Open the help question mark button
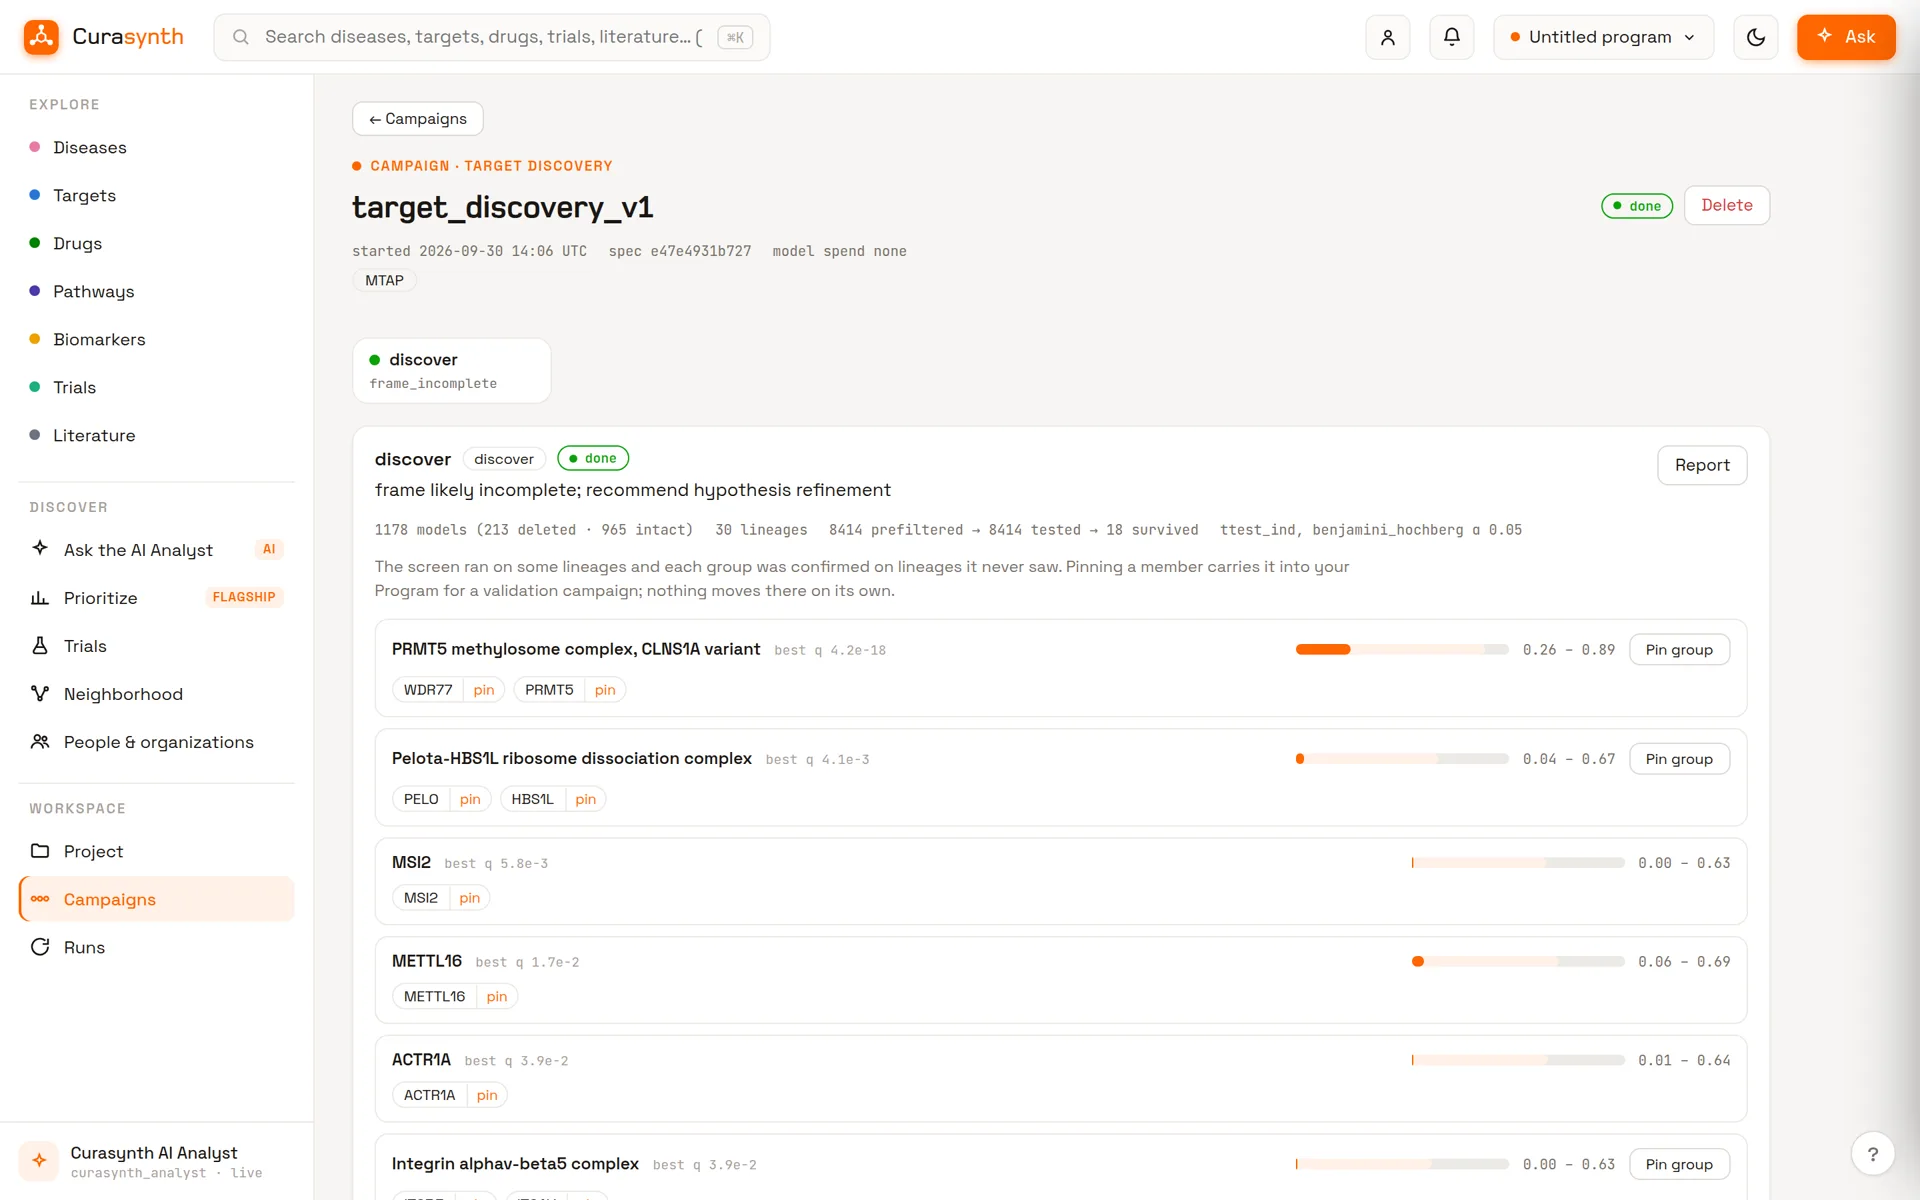 (x=1873, y=1154)
